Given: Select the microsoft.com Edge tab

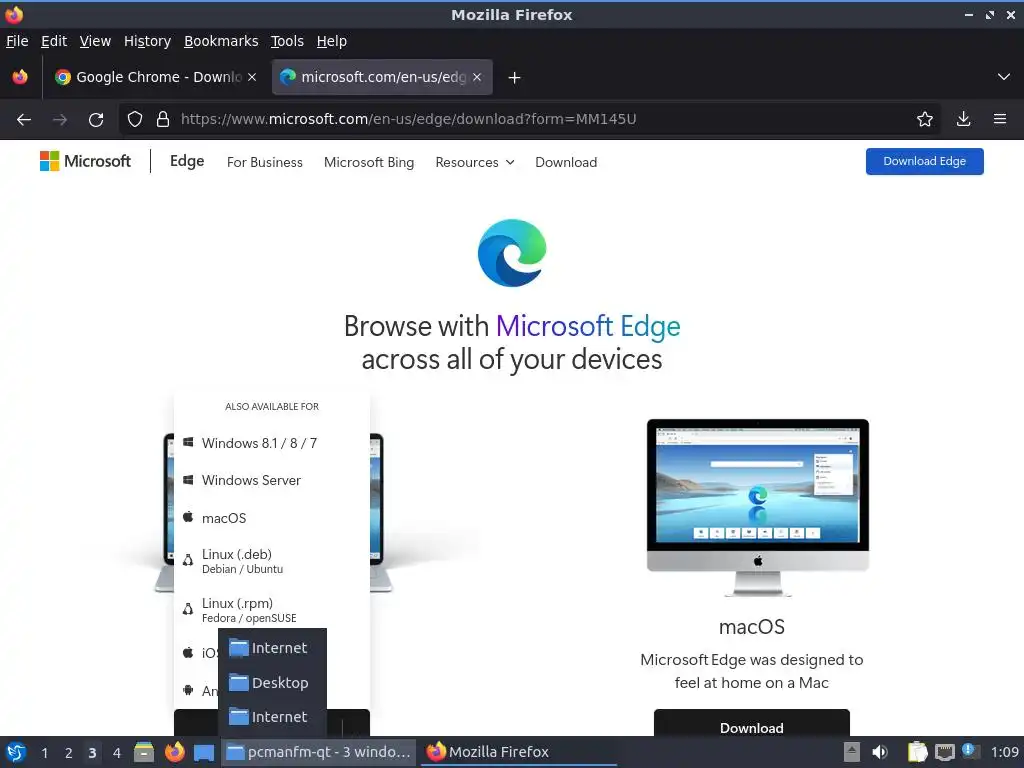Looking at the screenshot, I should (x=382, y=77).
